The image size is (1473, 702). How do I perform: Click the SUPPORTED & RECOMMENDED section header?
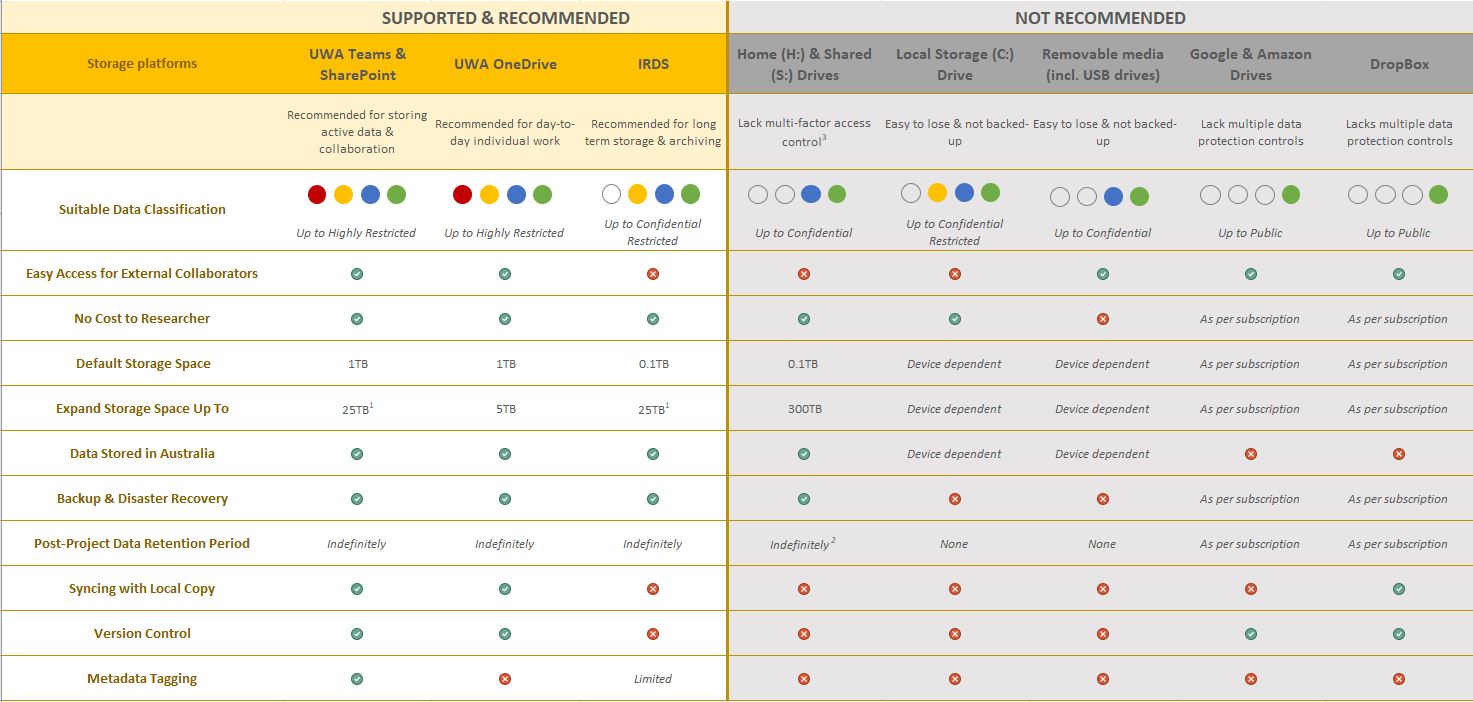point(505,18)
